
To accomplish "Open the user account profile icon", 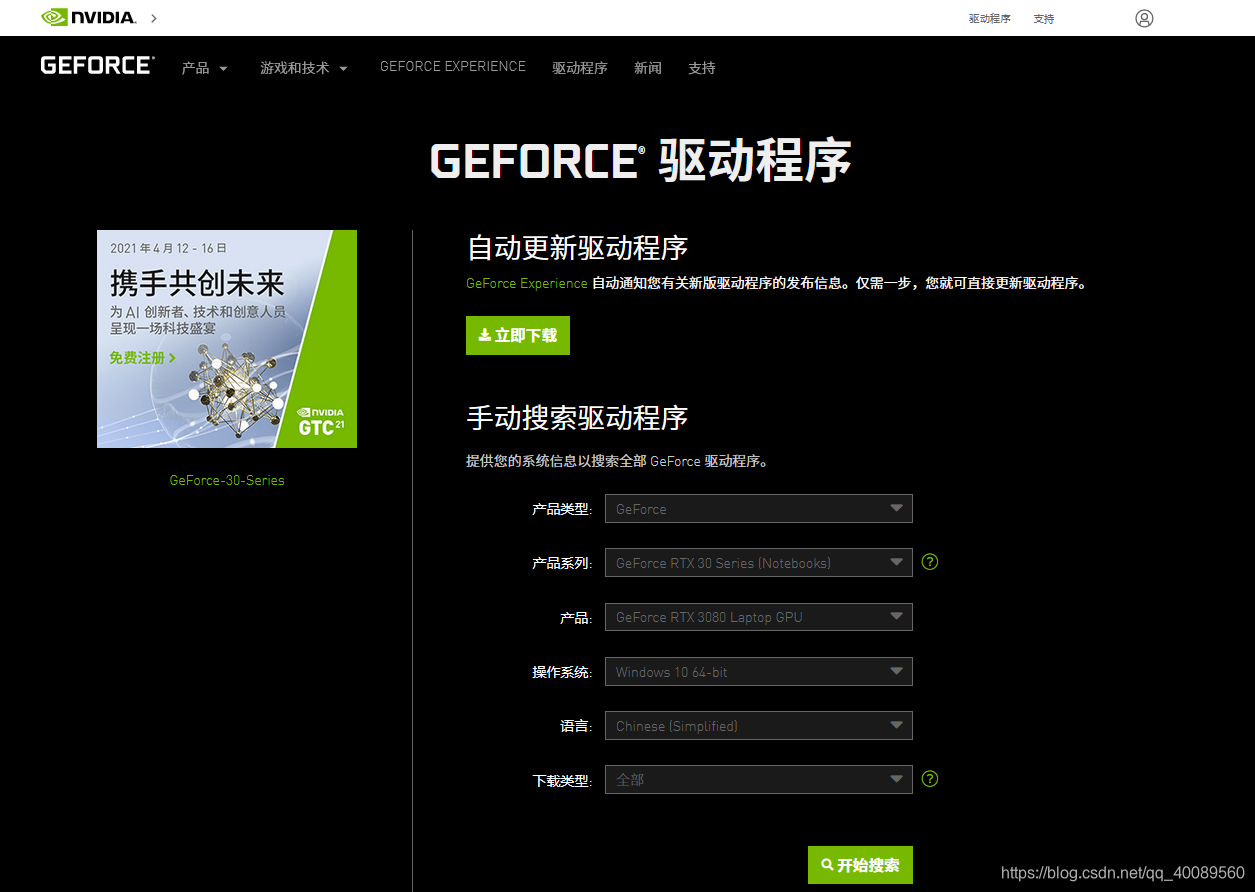I will point(1144,18).
